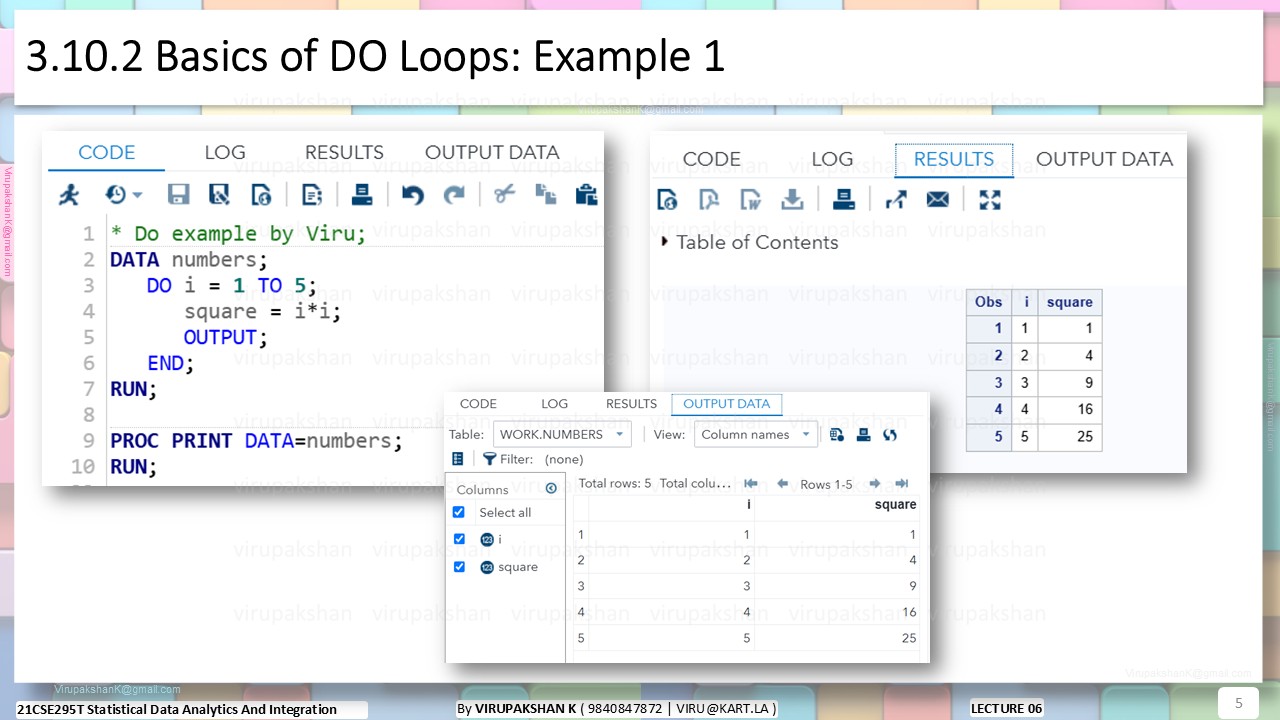Switch to the LOG tab in code panel

click(225, 152)
